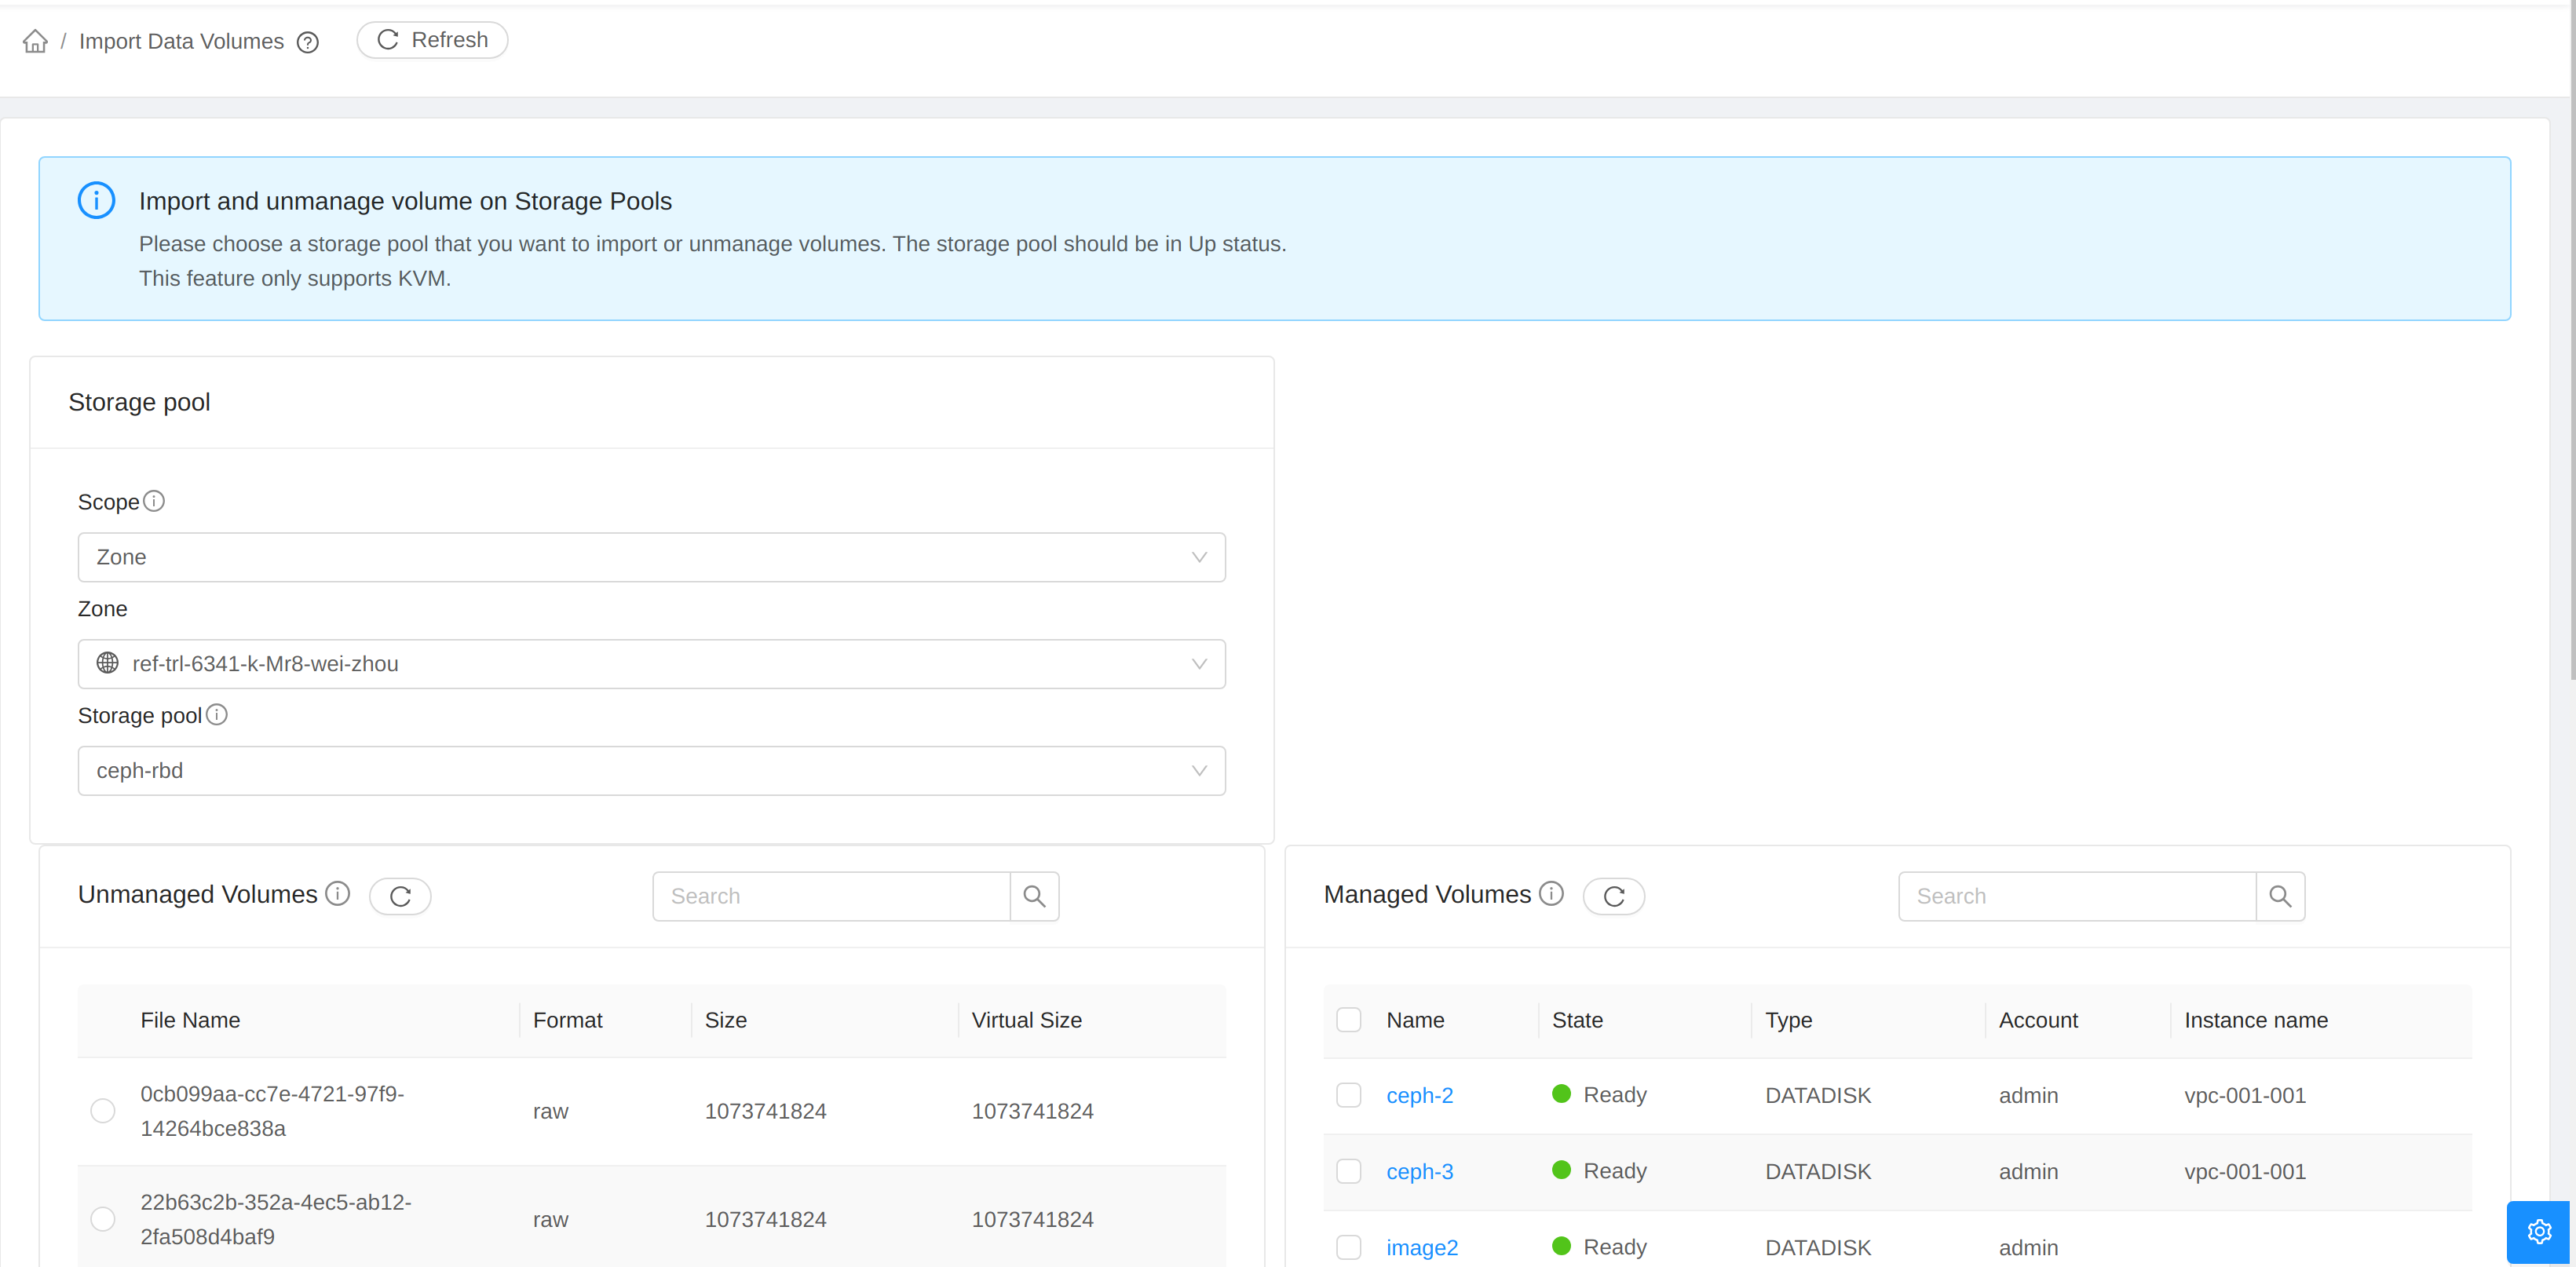Click Unmanaged Volumes search magnifier icon
The height and width of the screenshot is (1267, 2576).
[x=1034, y=896]
